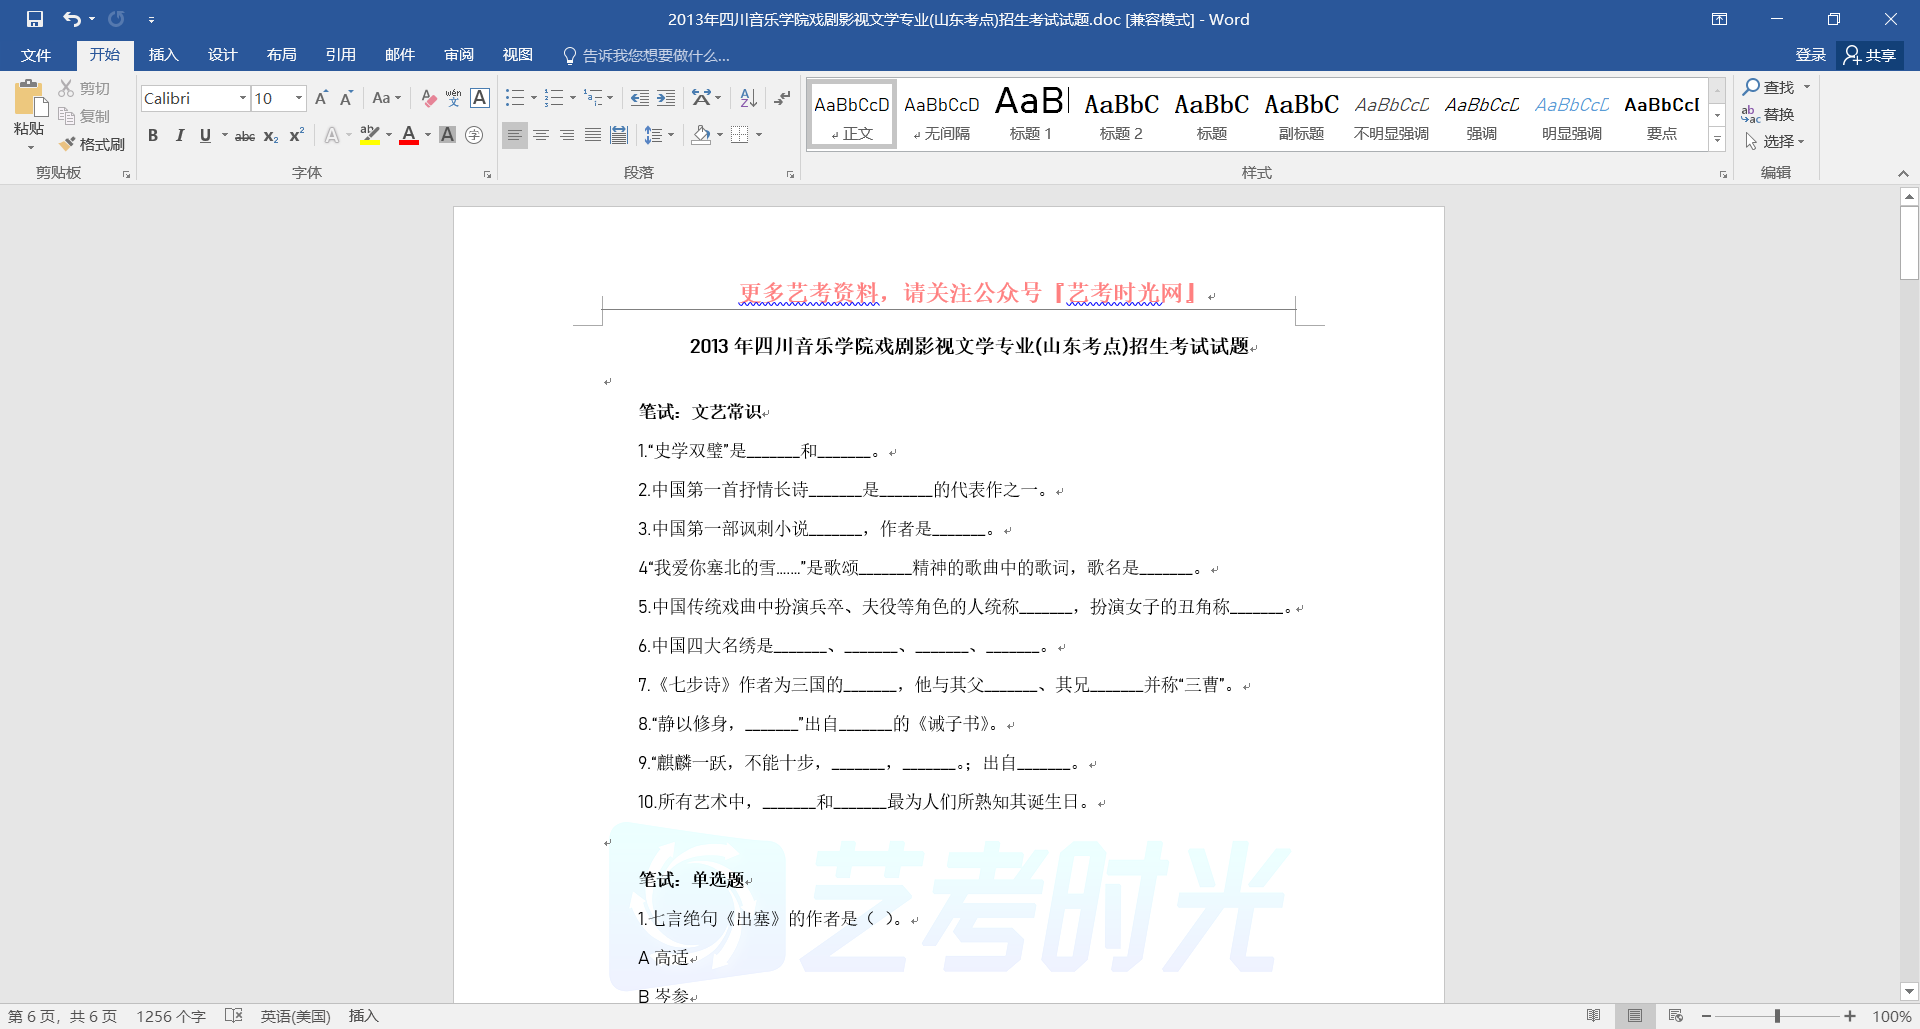Image resolution: width=1920 pixels, height=1029 pixels.
Task: Click the 查找 (Find) button
Action: pyautogui.click(x=1770, y=87)
